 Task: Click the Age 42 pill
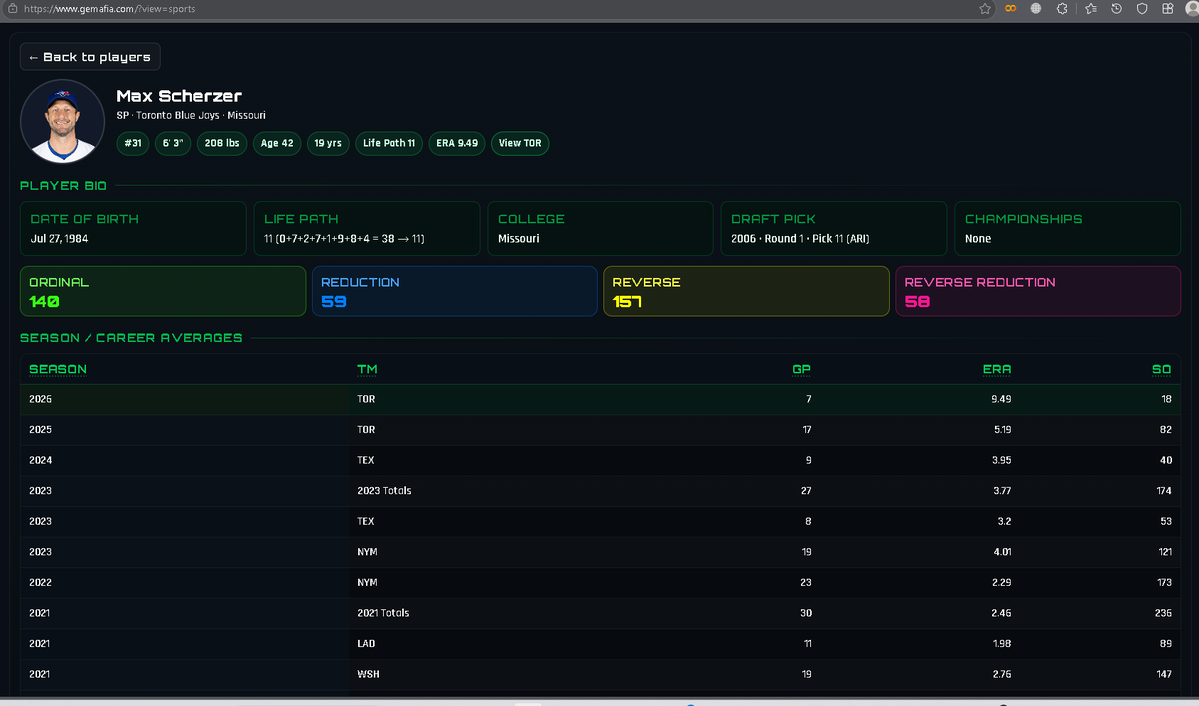[x=277, y=143]
